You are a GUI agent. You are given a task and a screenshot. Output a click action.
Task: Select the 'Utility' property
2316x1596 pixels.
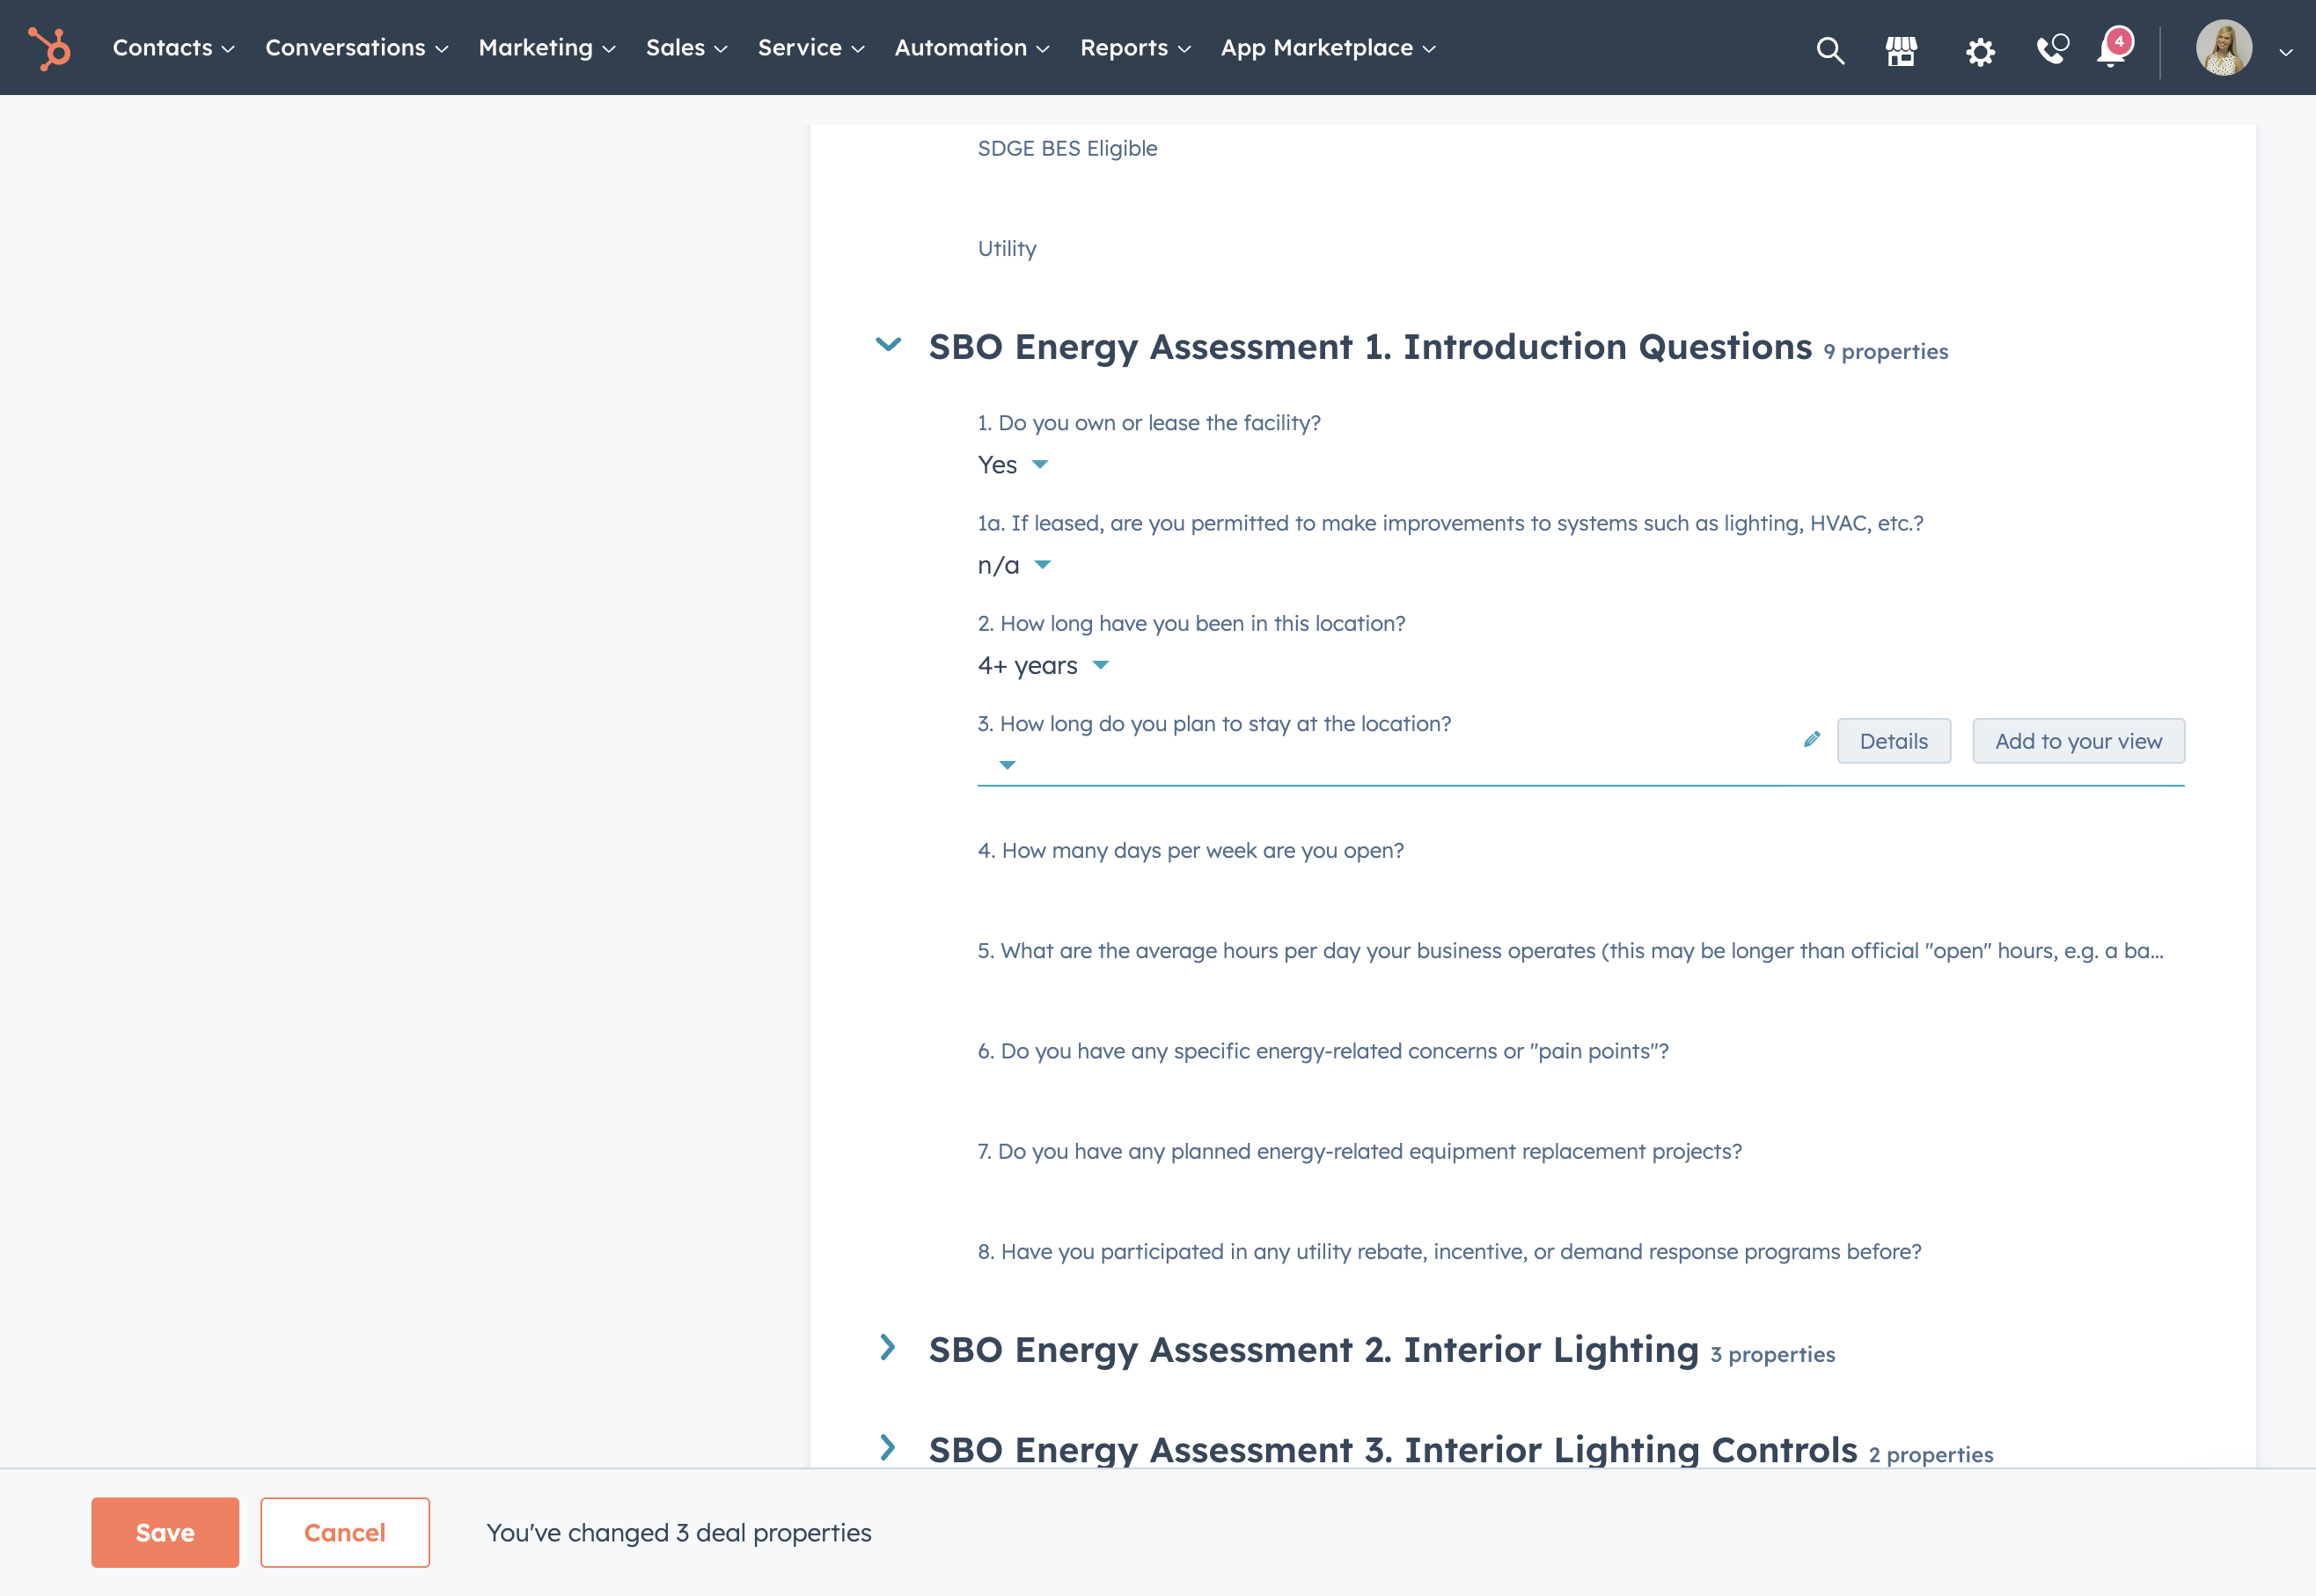click(1007, 248)
